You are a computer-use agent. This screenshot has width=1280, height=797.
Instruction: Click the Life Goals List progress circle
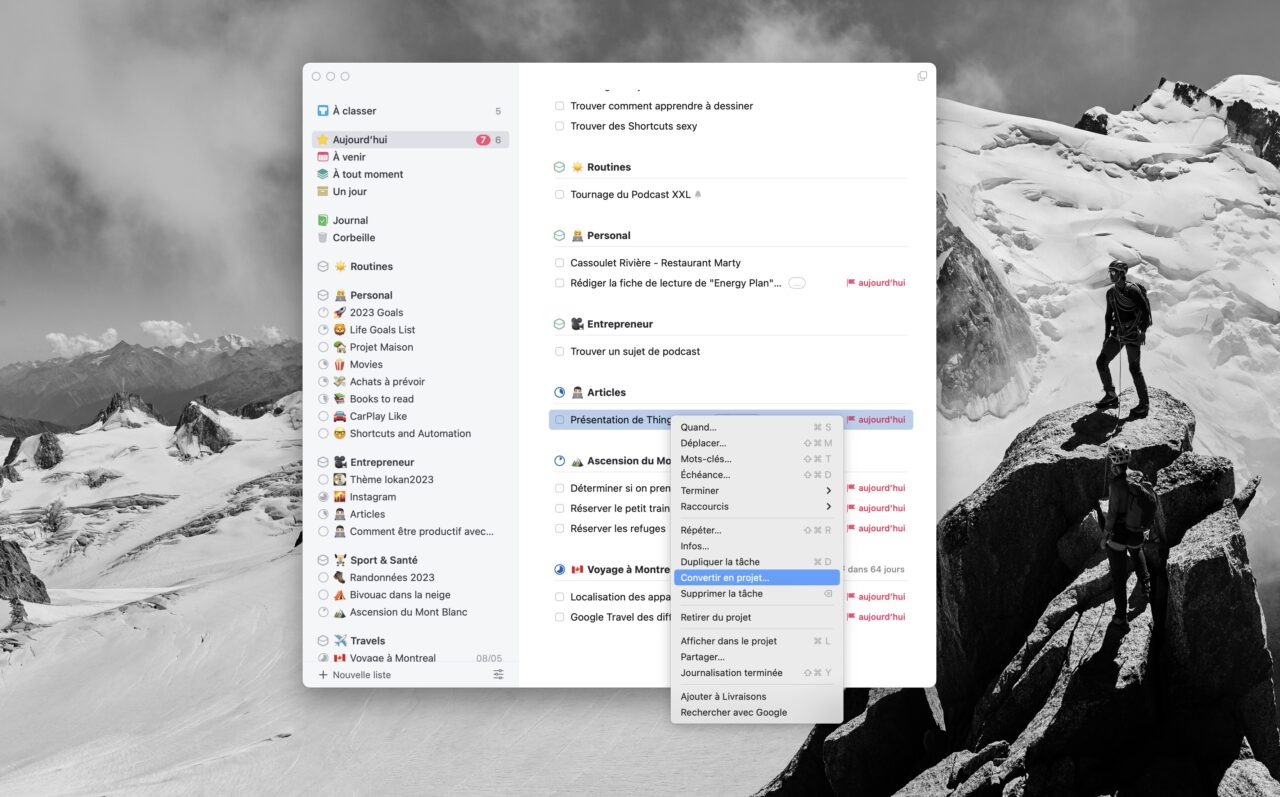tap(323, 330)
